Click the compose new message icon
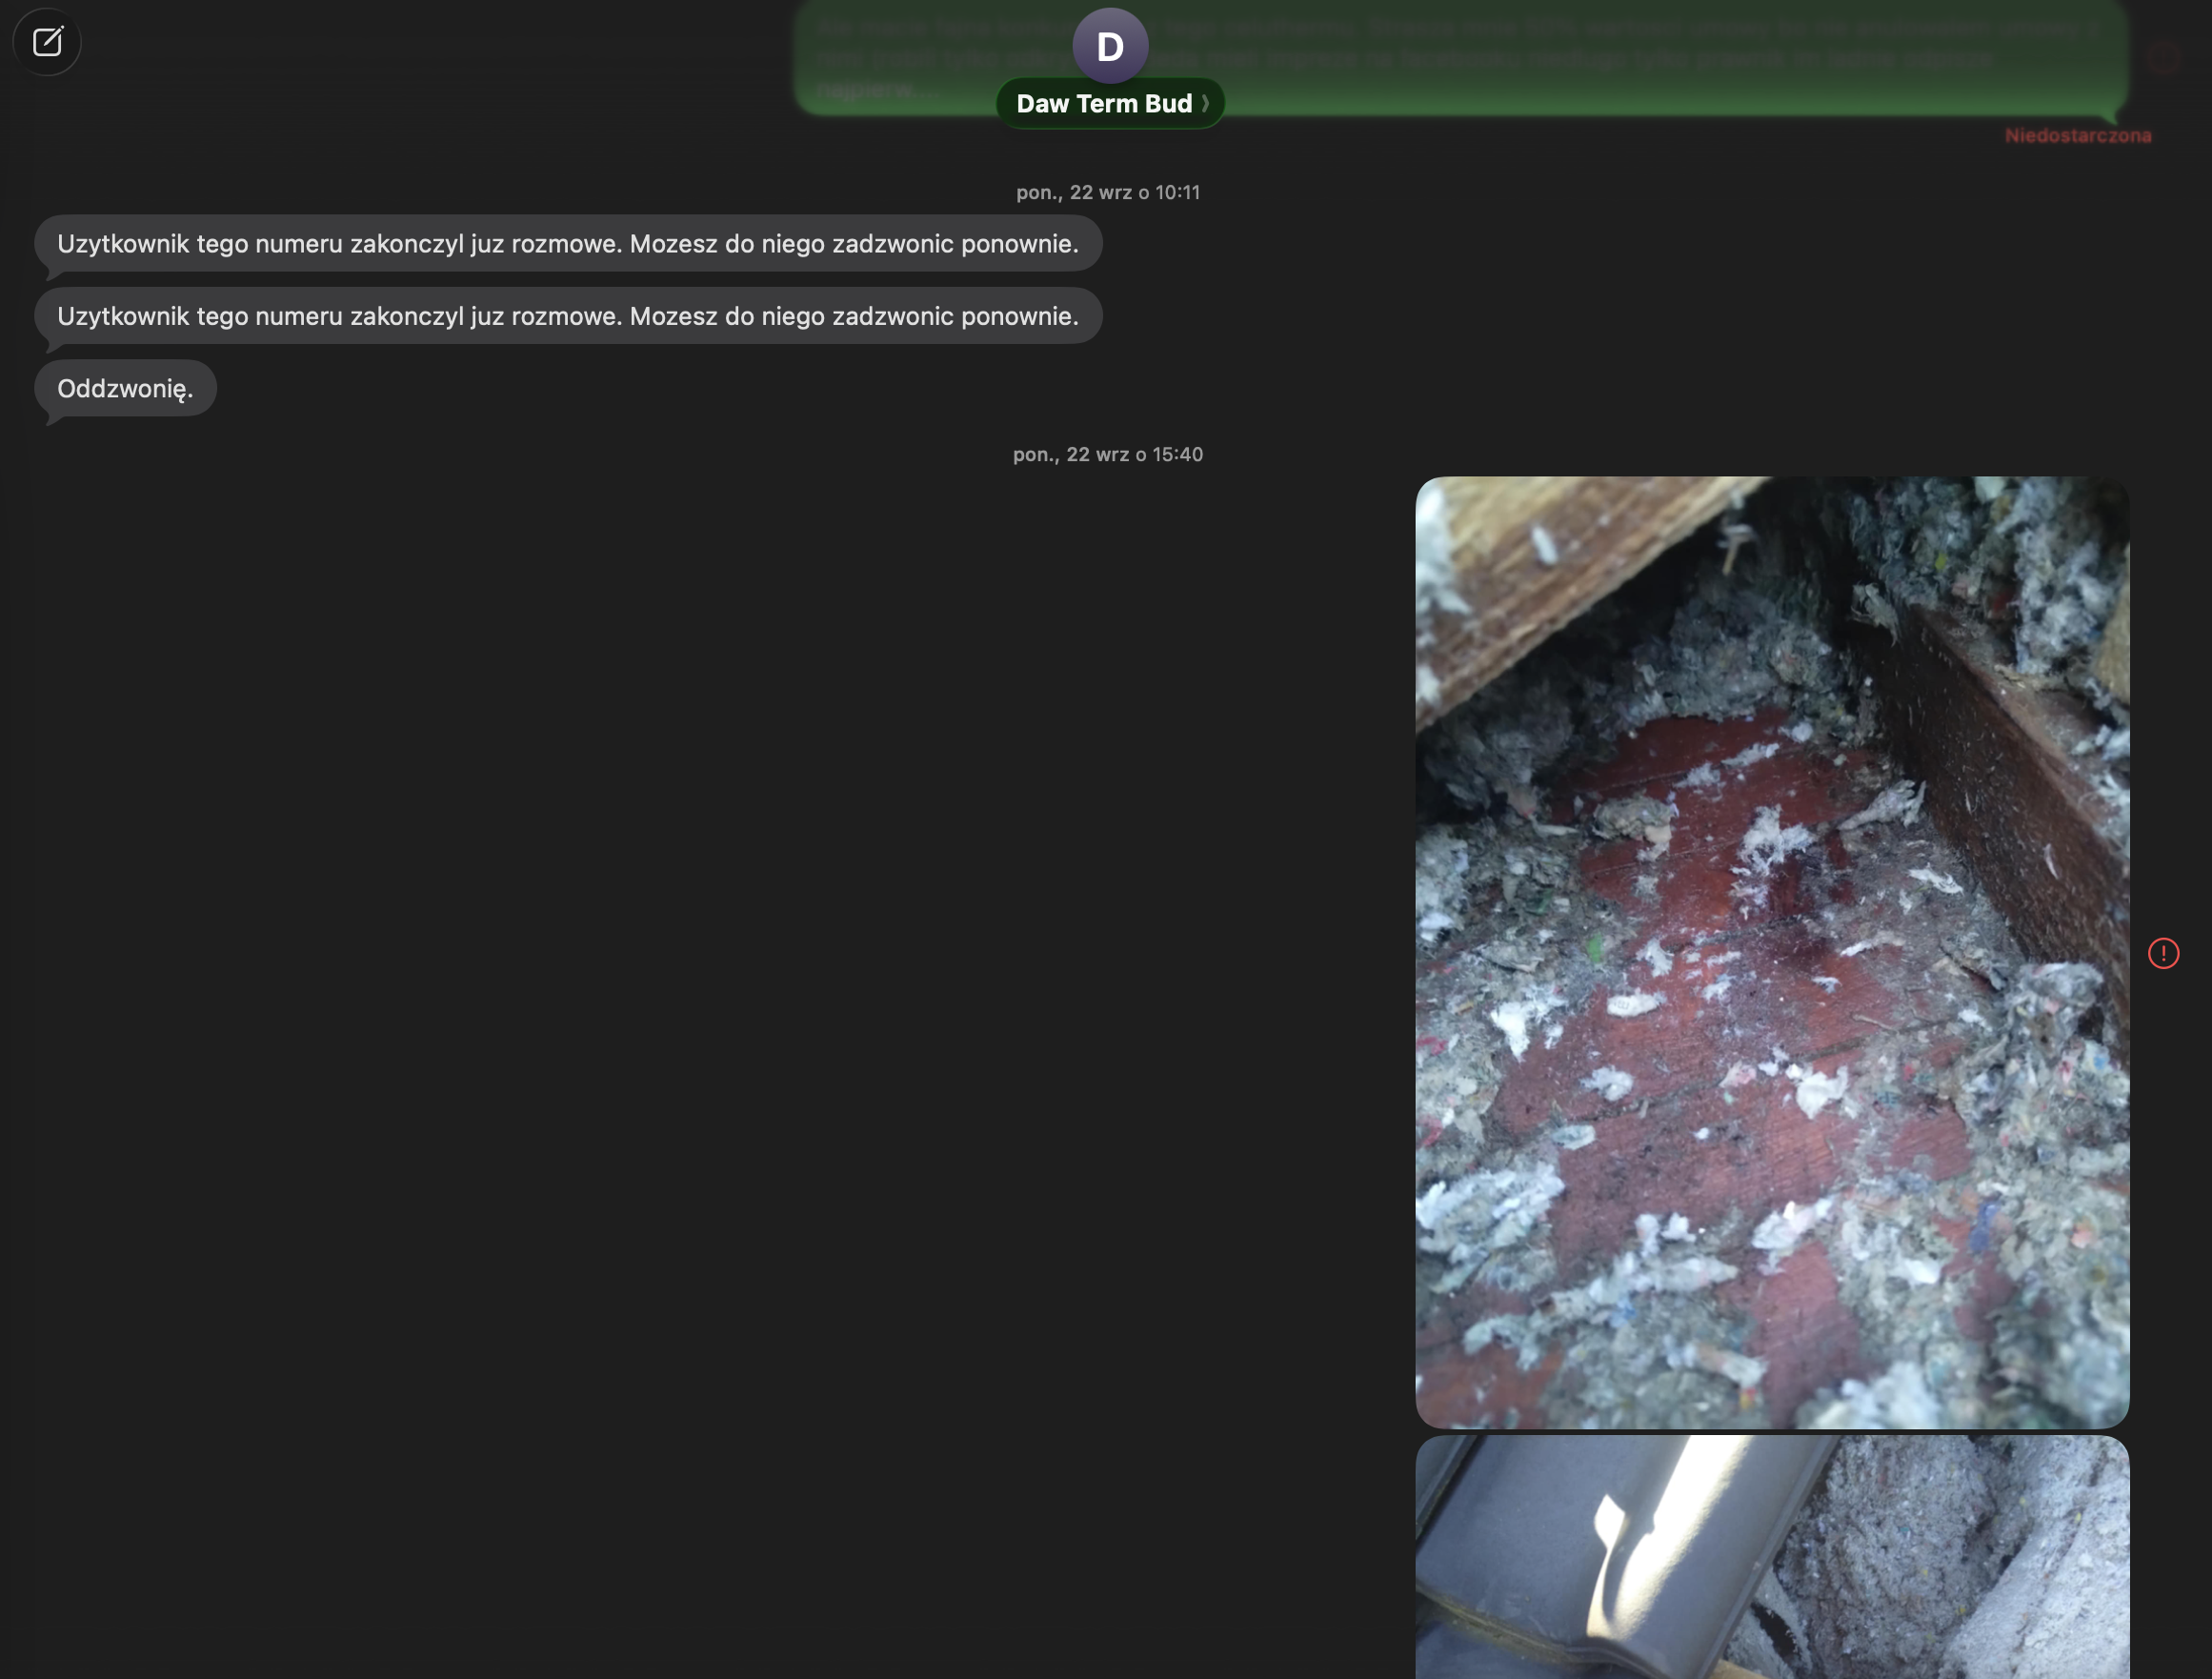 click(x=47, y=42)
